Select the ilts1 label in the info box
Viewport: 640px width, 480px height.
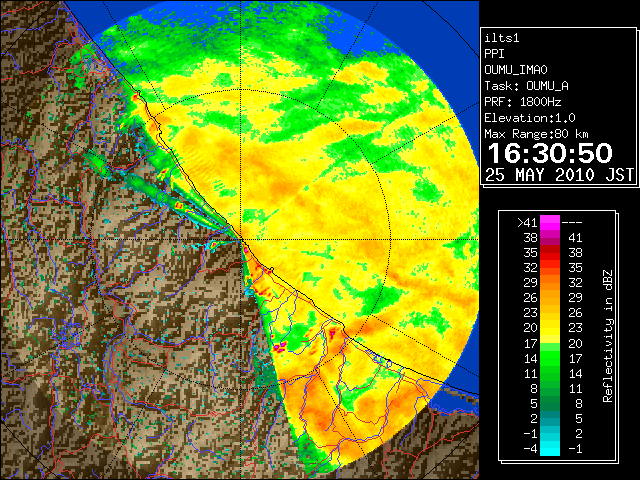[502, 38]
